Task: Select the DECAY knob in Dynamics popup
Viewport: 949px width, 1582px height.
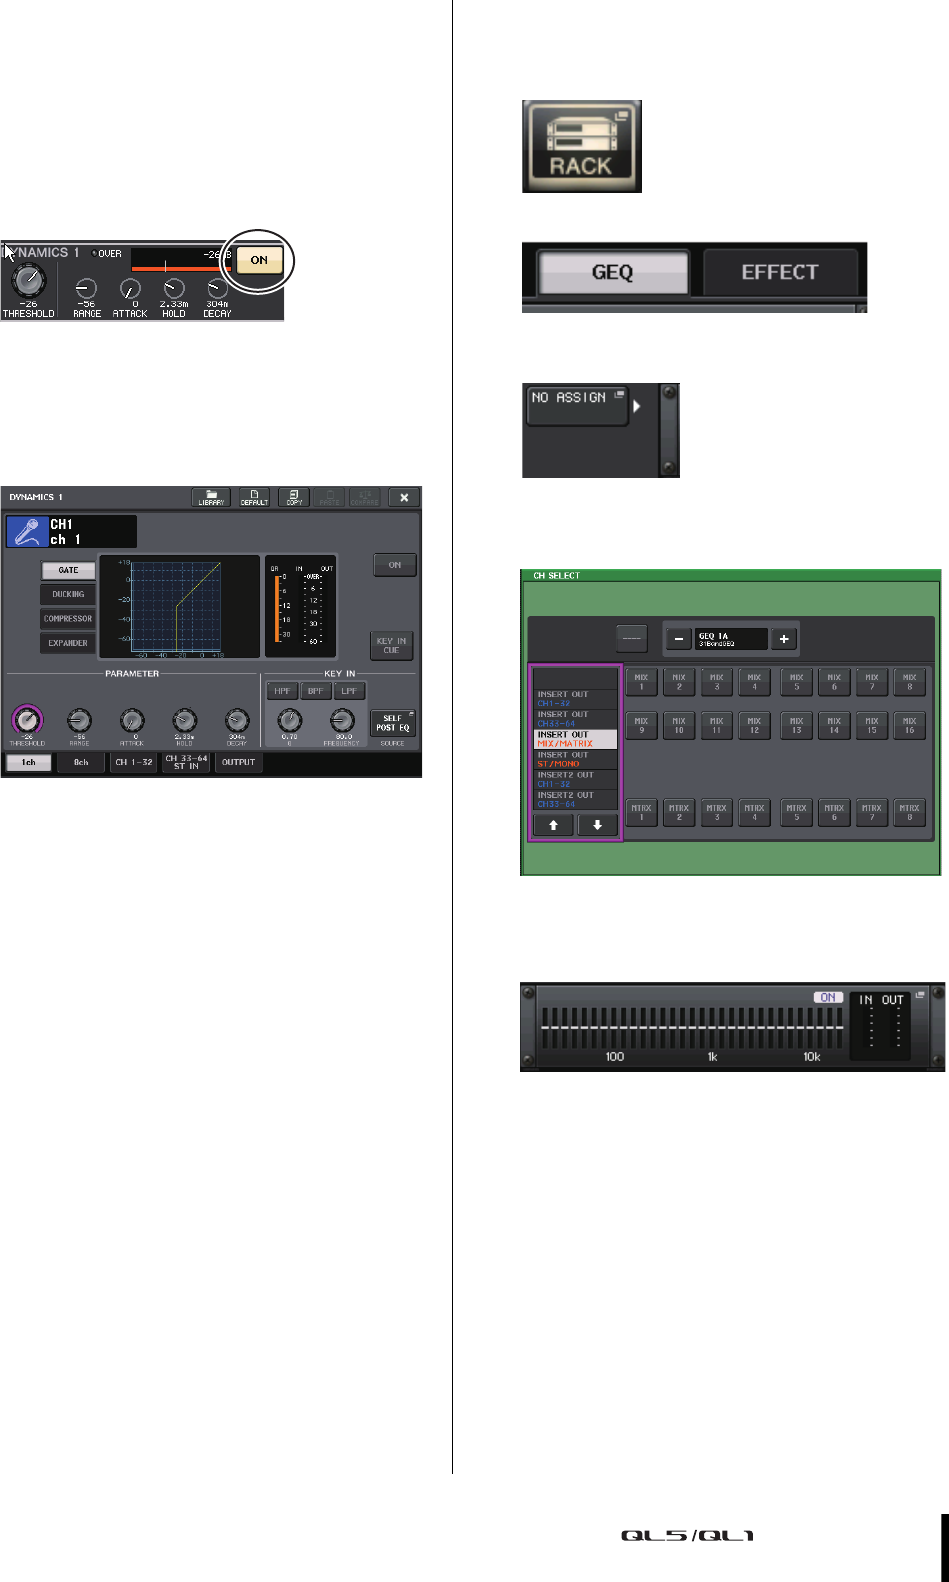Action: click(x=237, y=720)
